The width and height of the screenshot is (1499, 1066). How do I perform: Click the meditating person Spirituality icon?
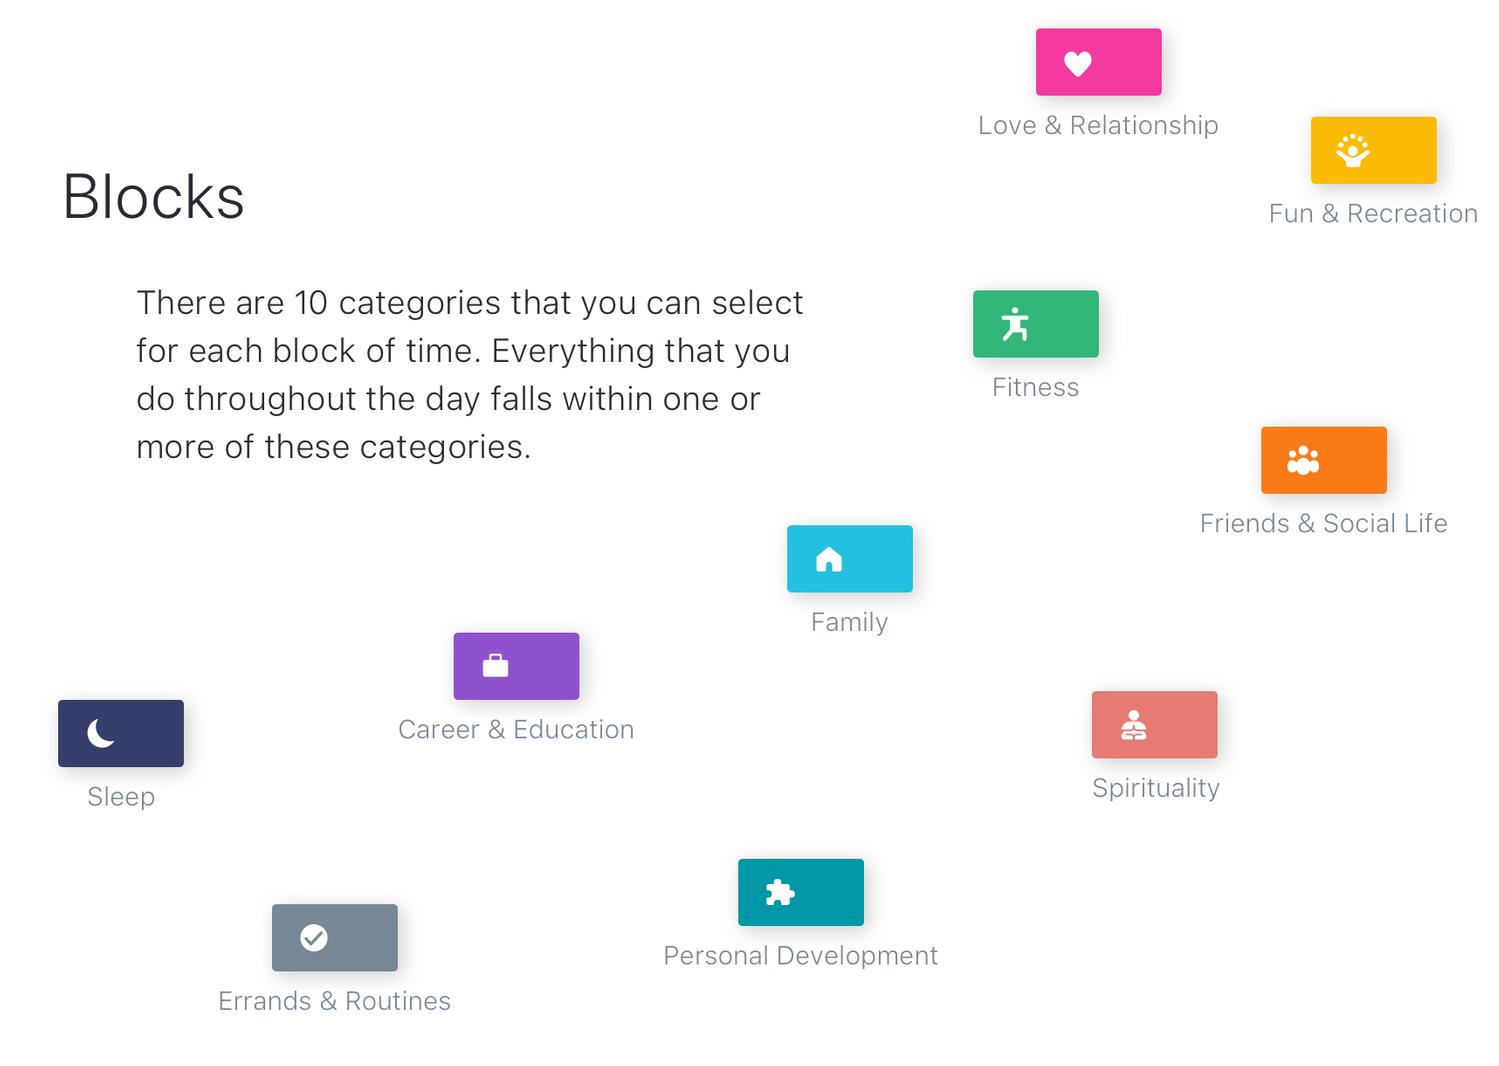tap(1133, 725)
